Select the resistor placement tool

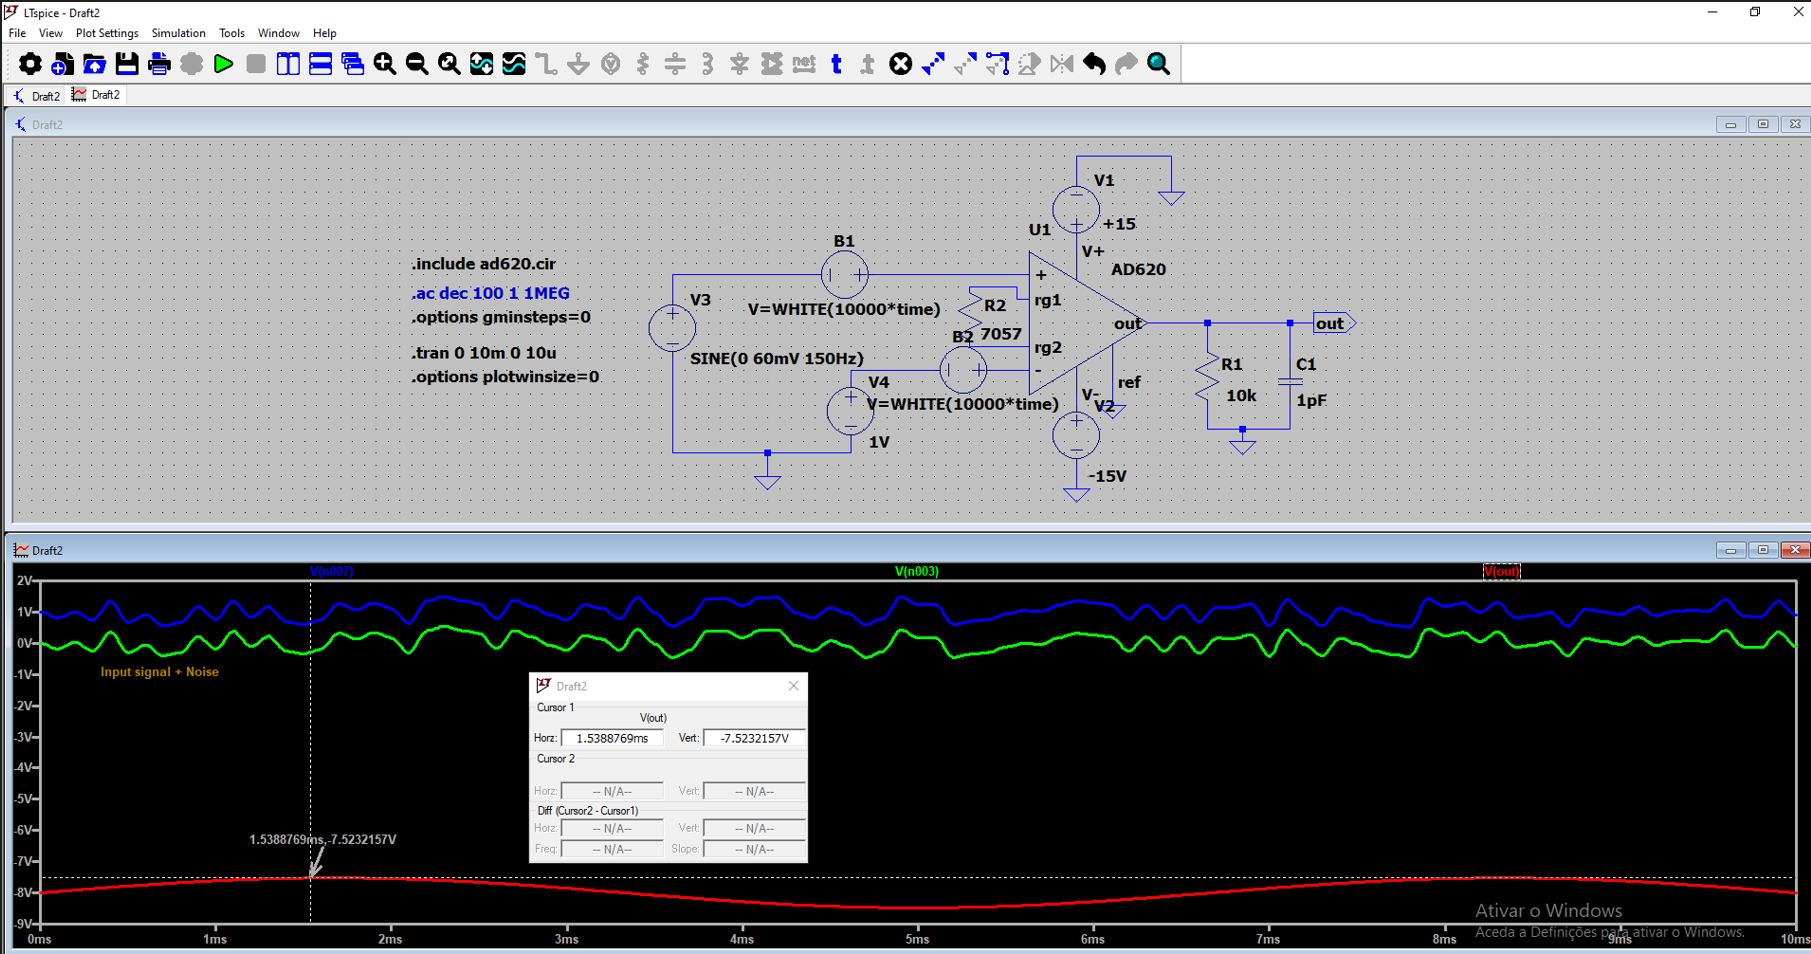coord(643,64)
